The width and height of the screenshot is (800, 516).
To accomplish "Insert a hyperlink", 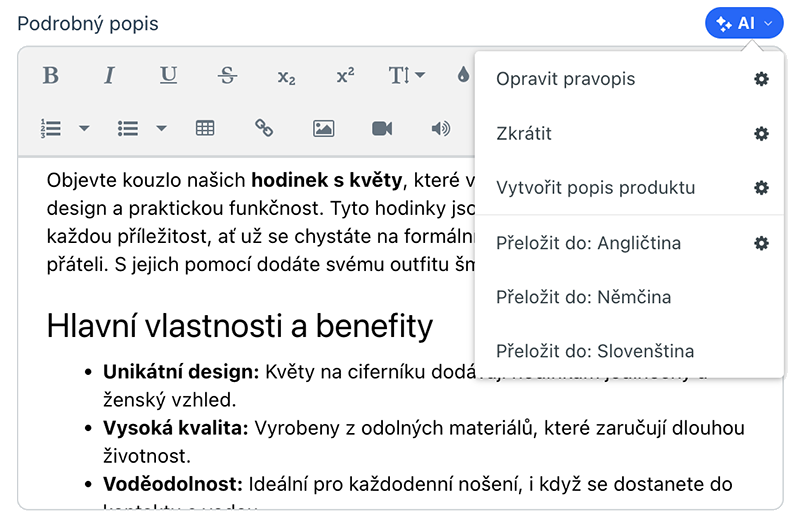I will (x=264, y=128).
